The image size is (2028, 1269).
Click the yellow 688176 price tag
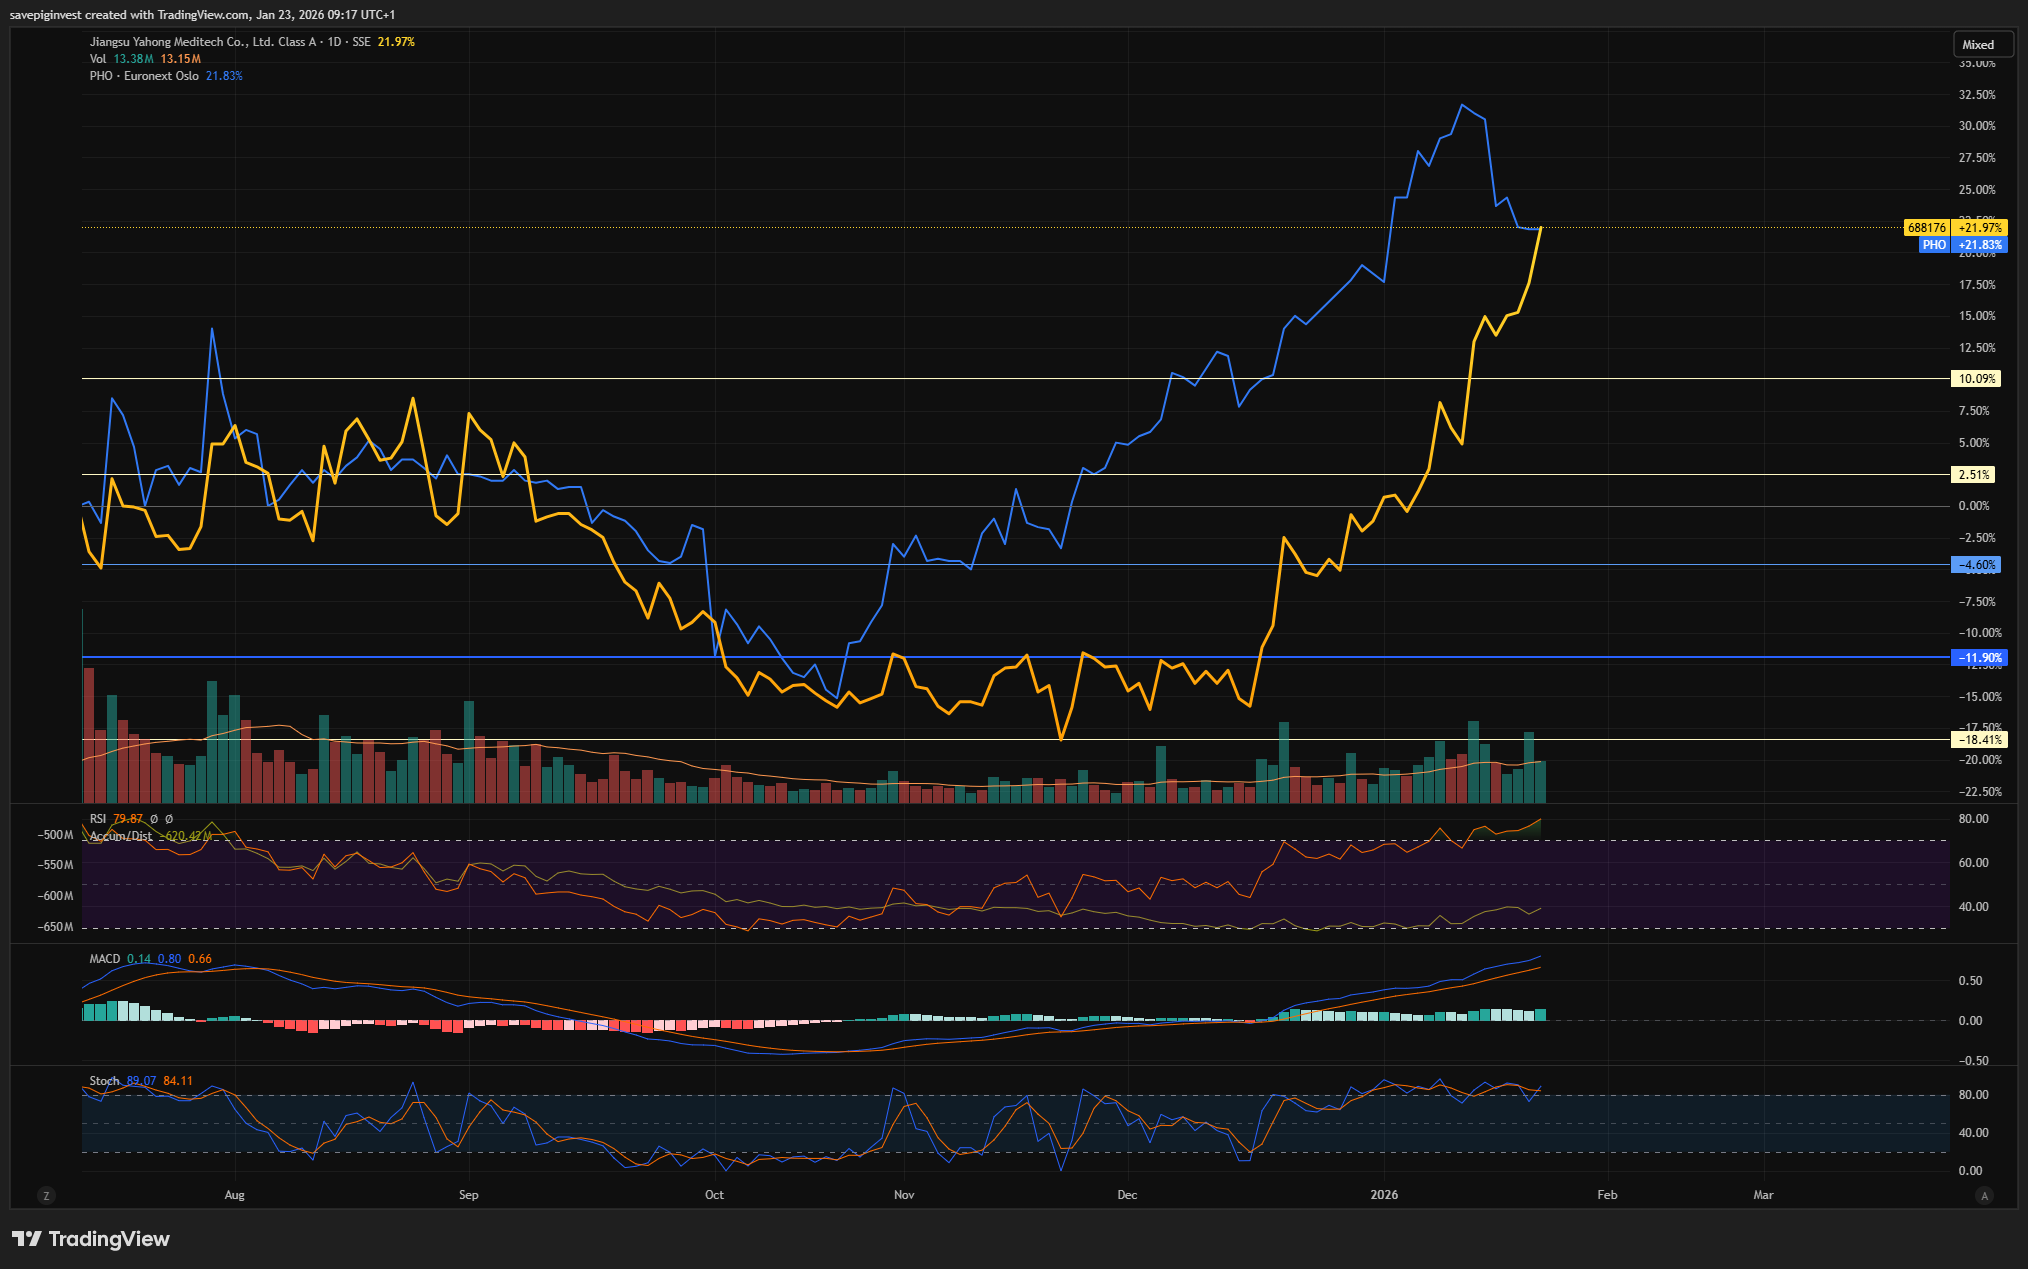click(x=1926, y=228)
